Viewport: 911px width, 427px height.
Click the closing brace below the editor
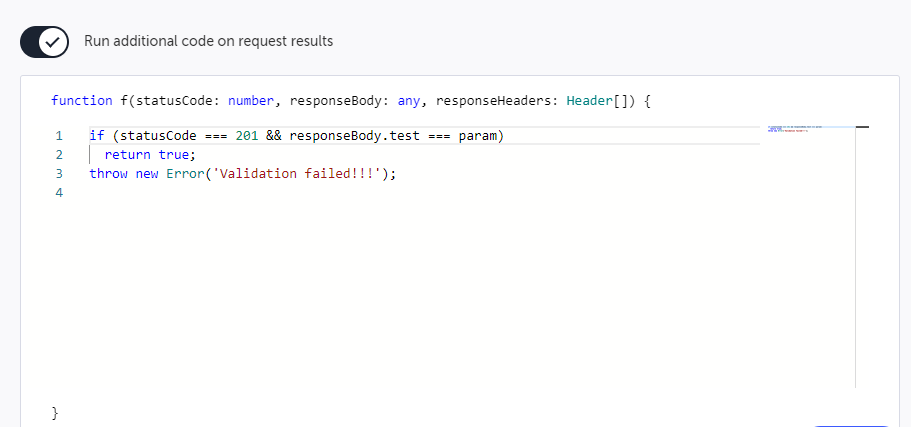[55, 412]
